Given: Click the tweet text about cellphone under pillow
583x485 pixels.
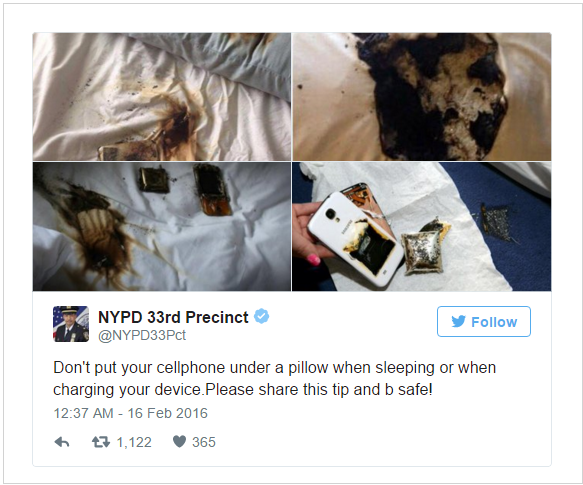Looking at the screenshot, I should click(x=274, y=379).
